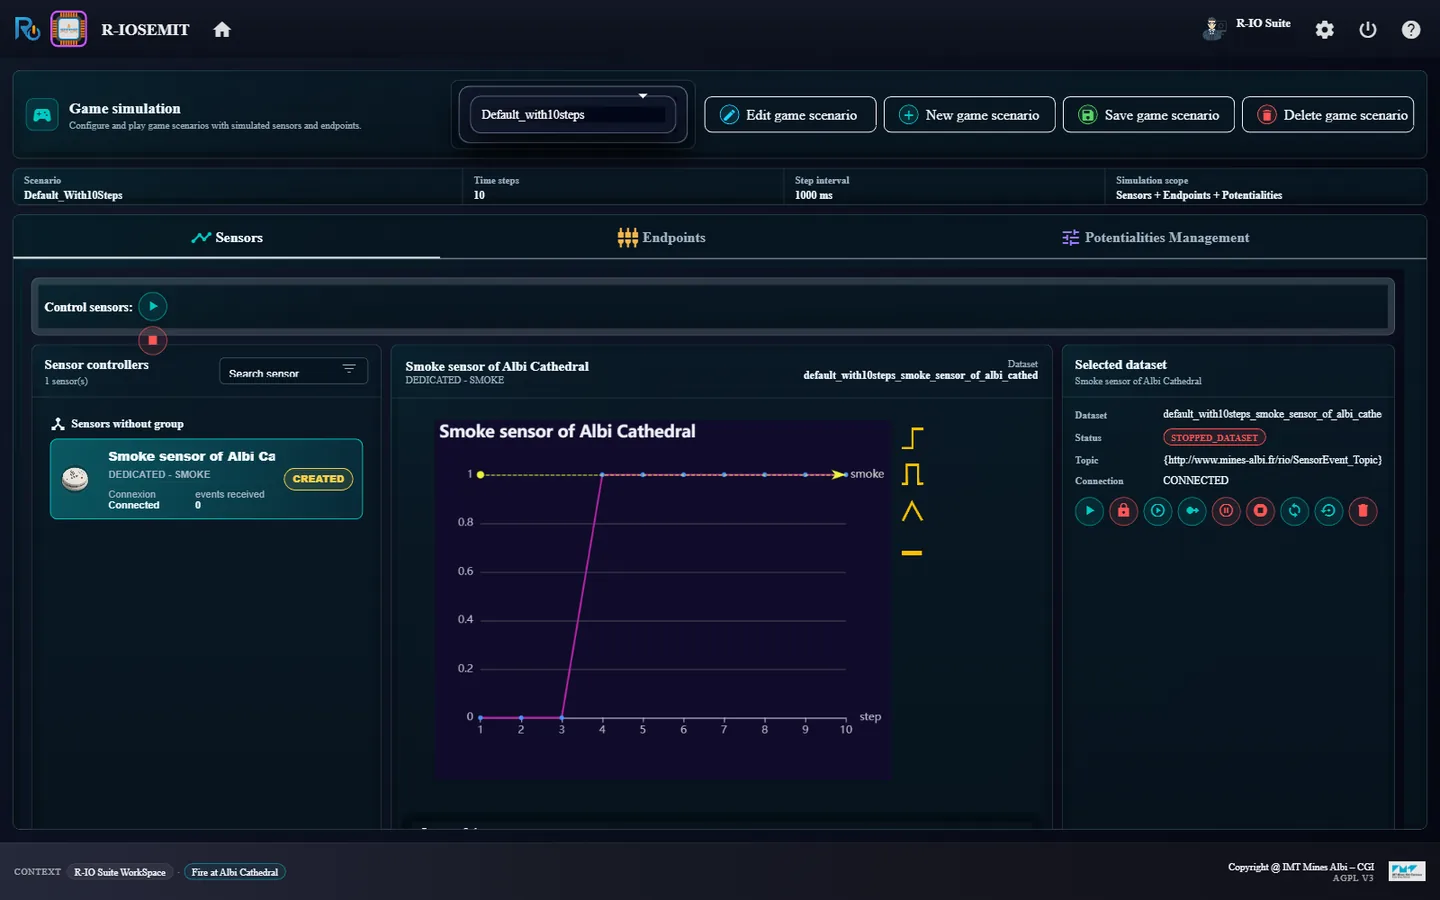Open settings gear icon
The height and width of the screenshot is (900, 1440).
(x=1325, y=30)
